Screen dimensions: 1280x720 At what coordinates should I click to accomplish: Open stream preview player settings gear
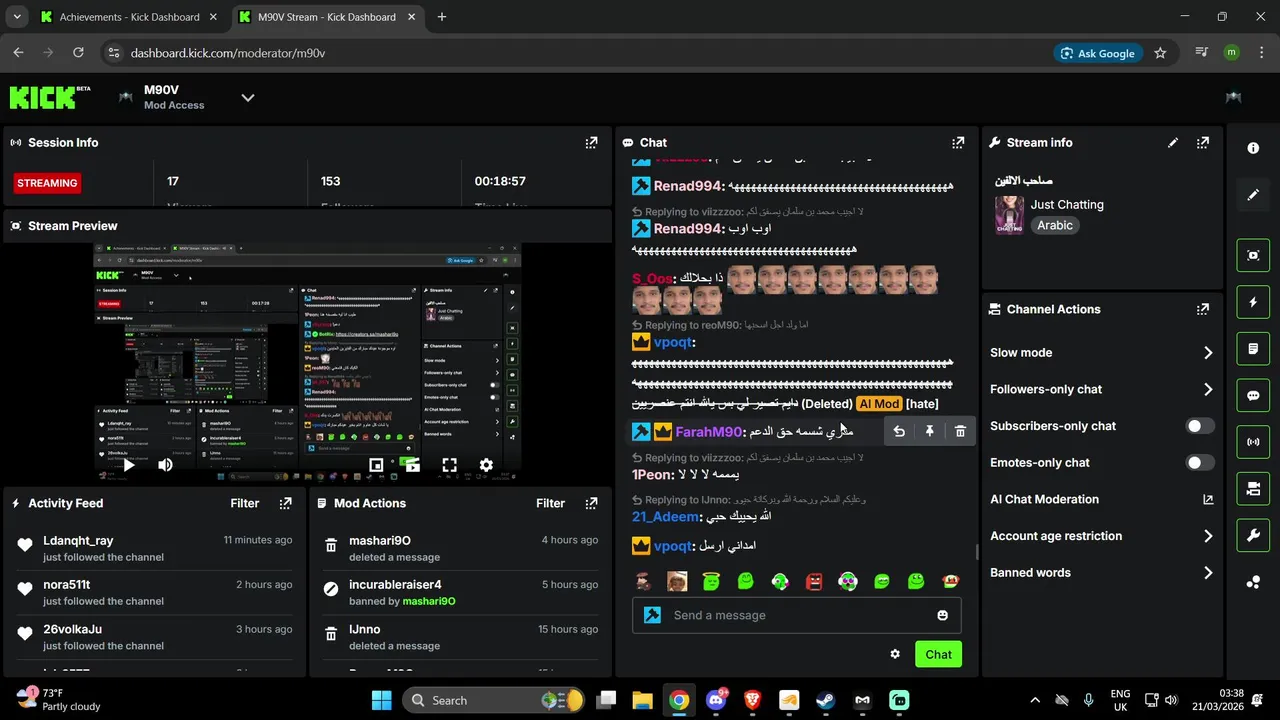click(486, 465)
